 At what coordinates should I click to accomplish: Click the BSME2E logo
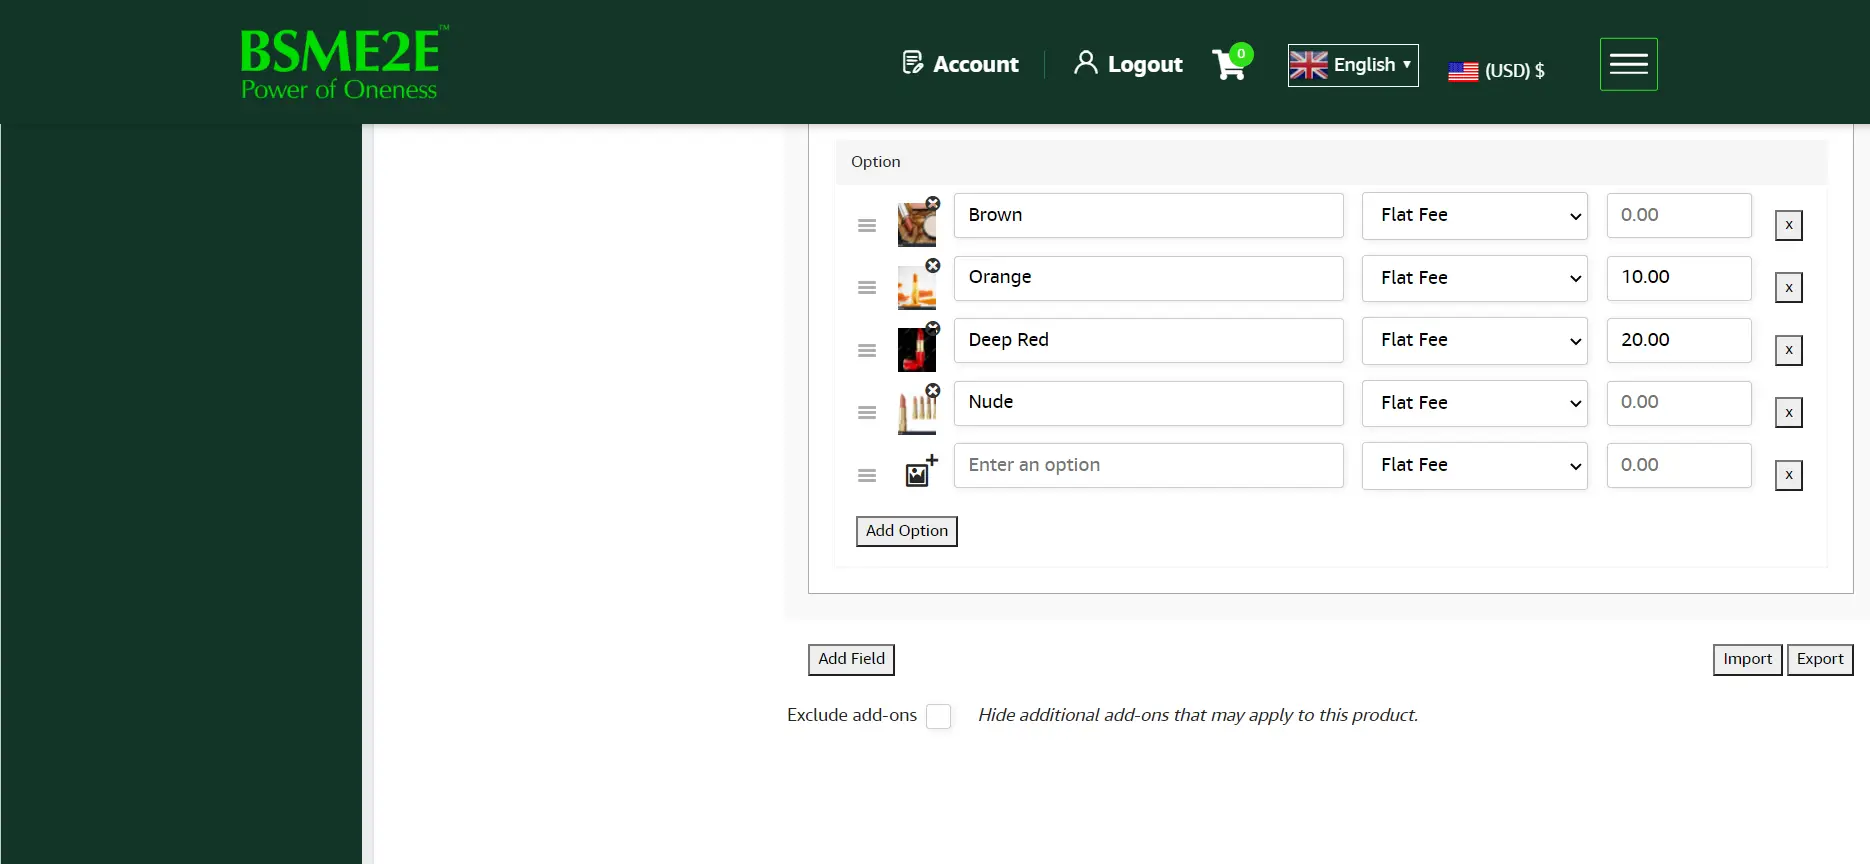[344, 63]
